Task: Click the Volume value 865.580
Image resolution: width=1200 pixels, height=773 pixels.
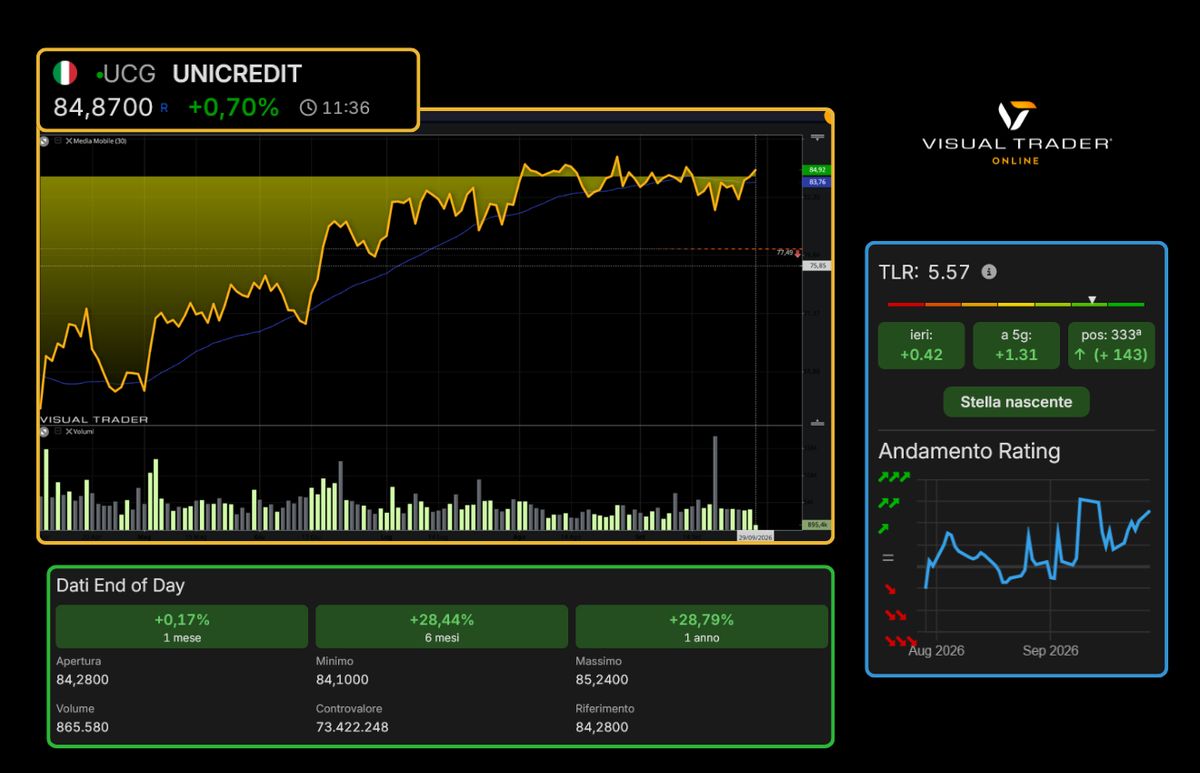Action: pyautogui.click(x=82, y=727)
